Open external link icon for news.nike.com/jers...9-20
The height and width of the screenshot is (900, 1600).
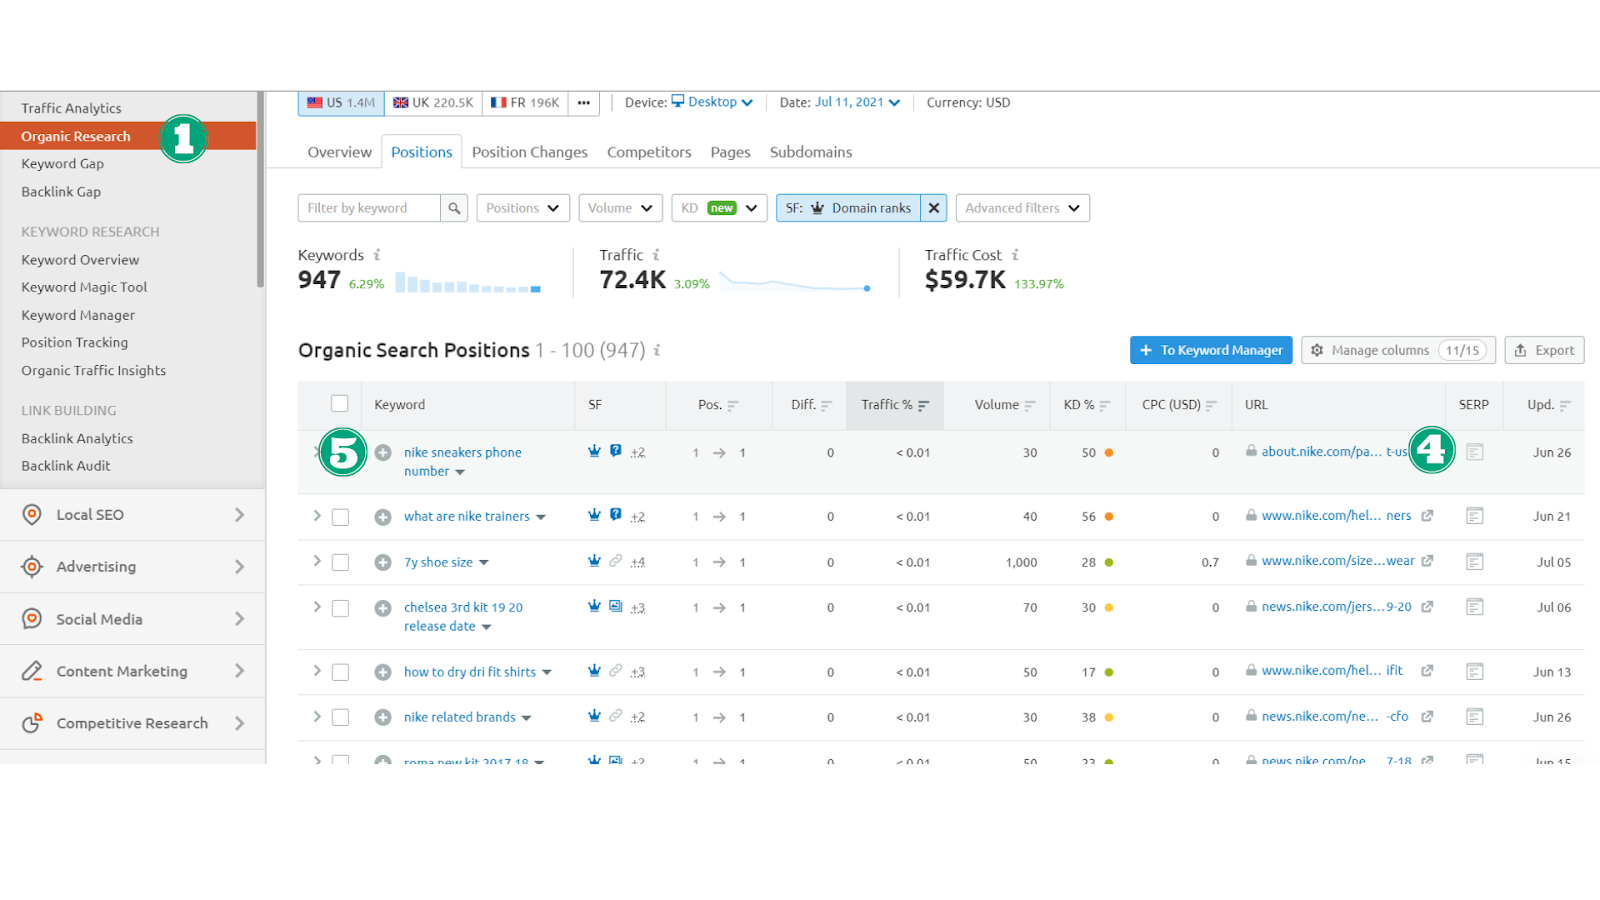point(1427,607)
